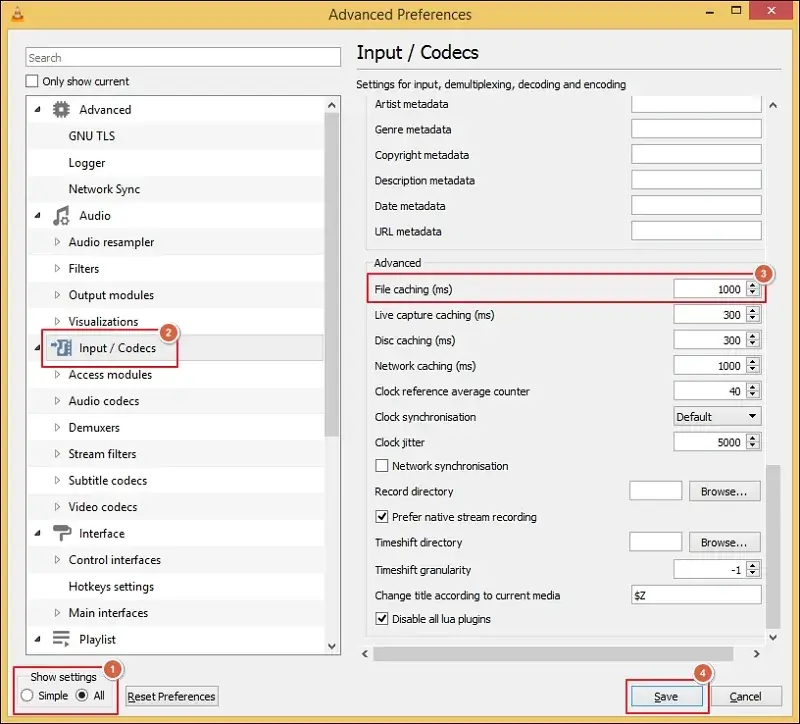Expand the Filters node under Audio

click(57, 268)
